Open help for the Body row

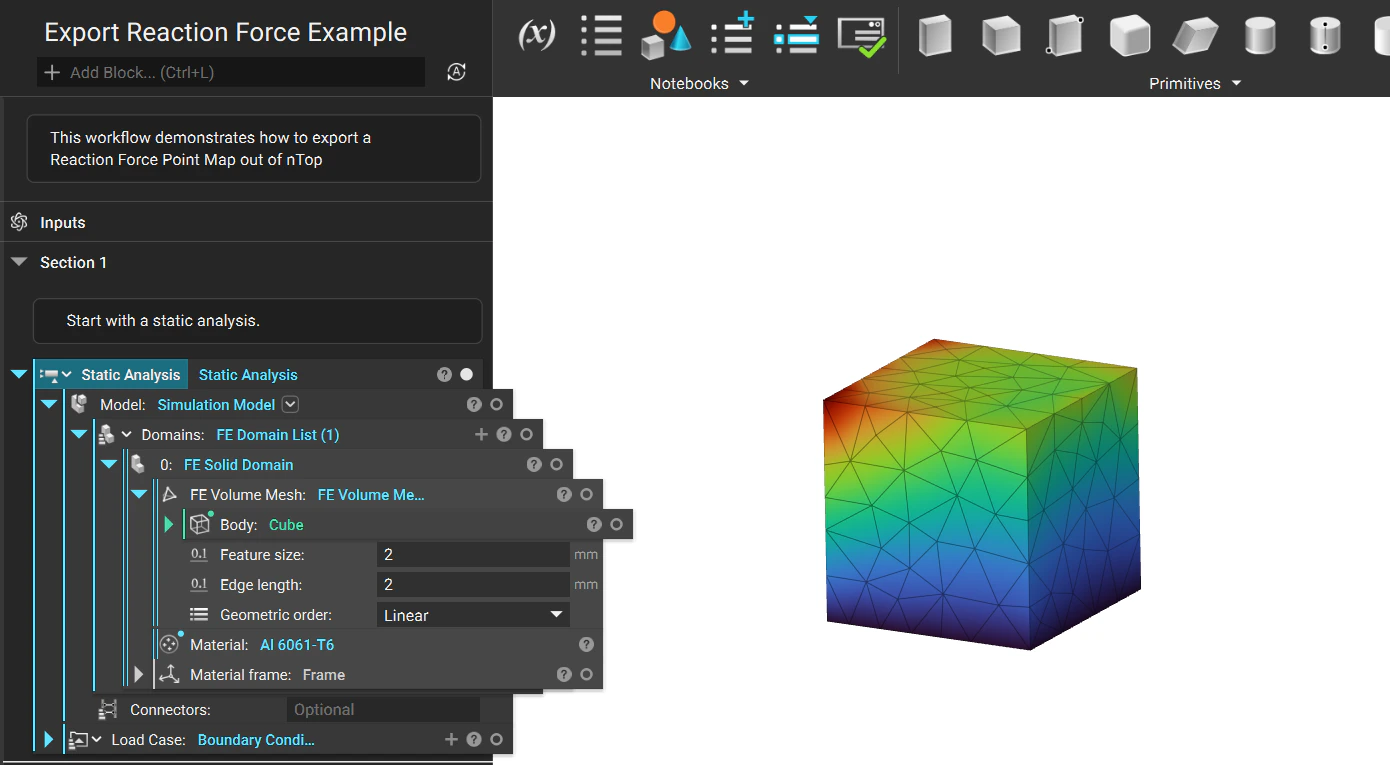pyautogui.click(x=594, y=524)
